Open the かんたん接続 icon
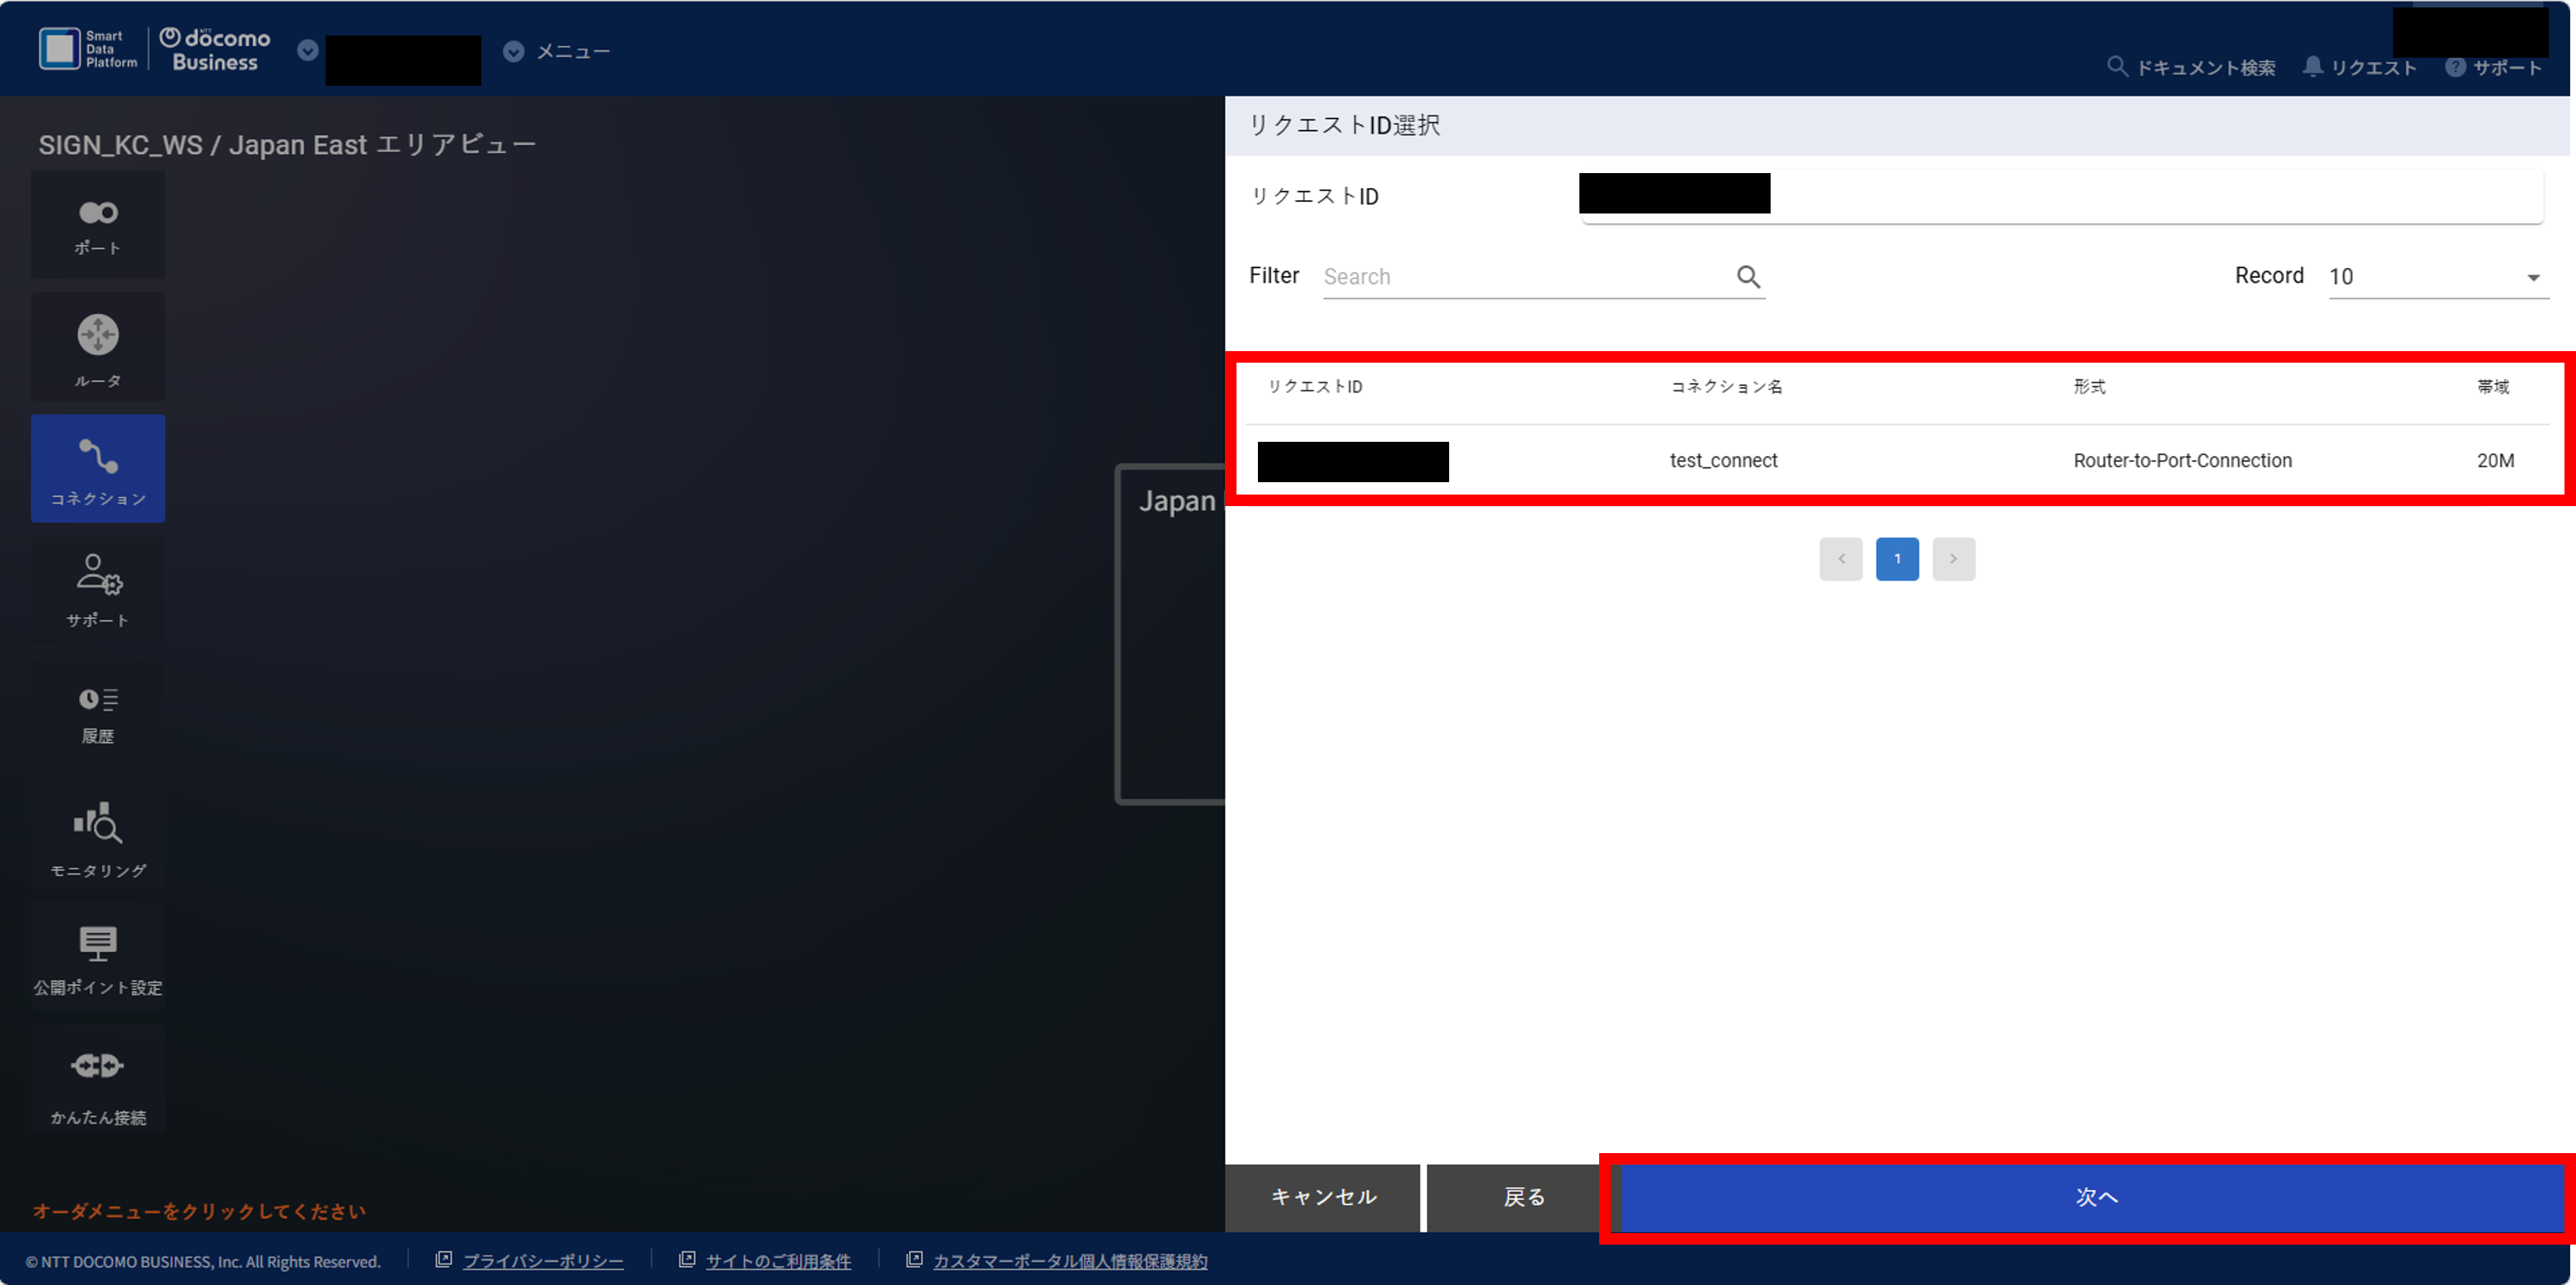Screen dimensions: 2576x1285 pos(98,1079)
